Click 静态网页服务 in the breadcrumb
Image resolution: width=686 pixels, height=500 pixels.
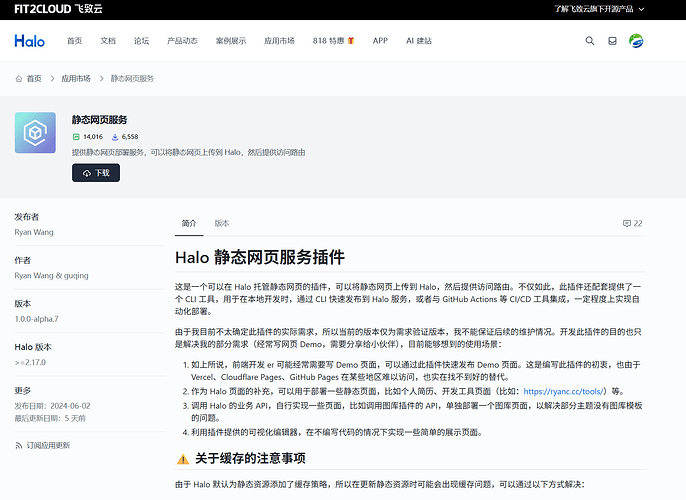(132, 79)
